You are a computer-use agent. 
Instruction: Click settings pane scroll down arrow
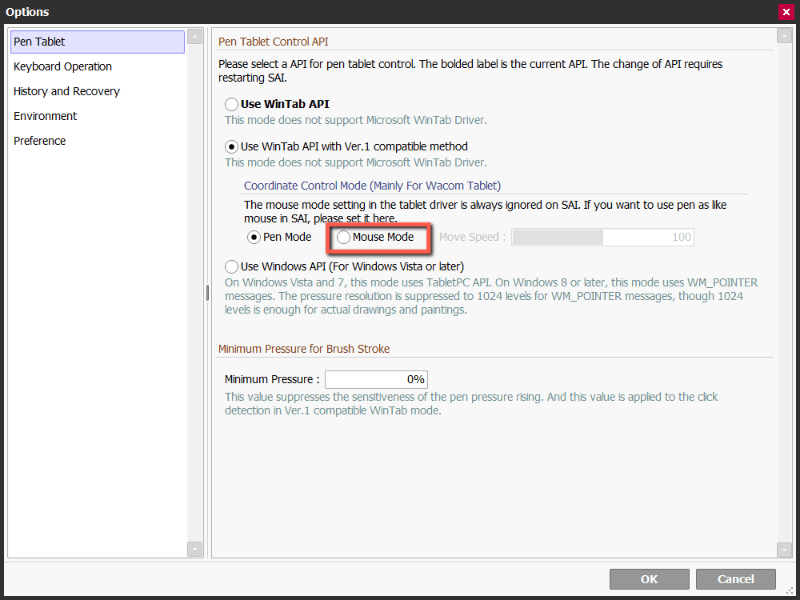click(784, 550)
